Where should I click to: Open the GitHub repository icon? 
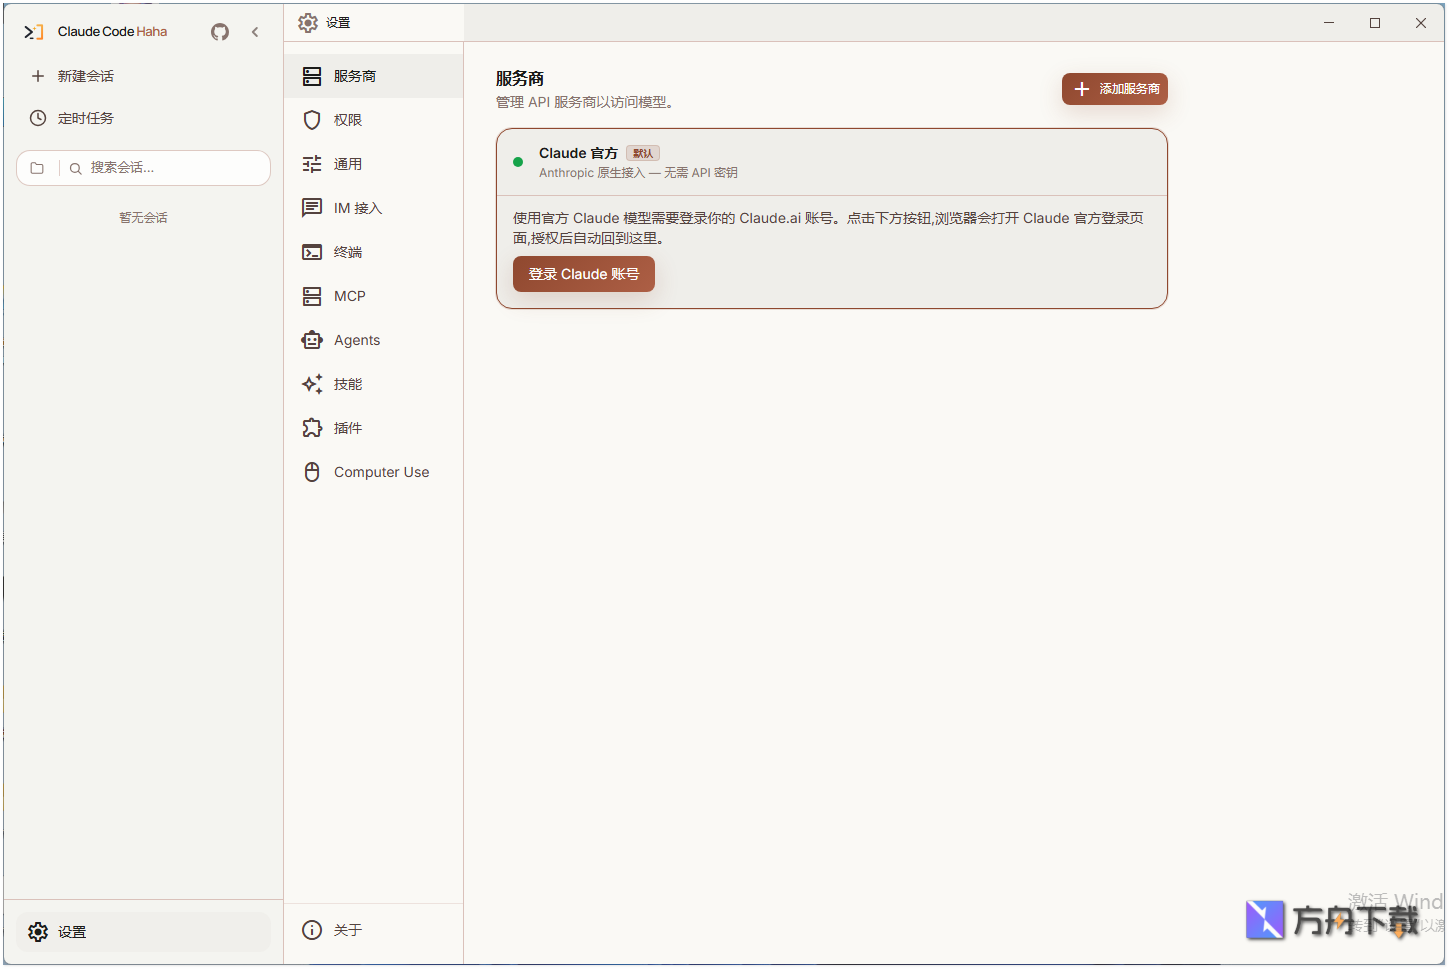220,32
